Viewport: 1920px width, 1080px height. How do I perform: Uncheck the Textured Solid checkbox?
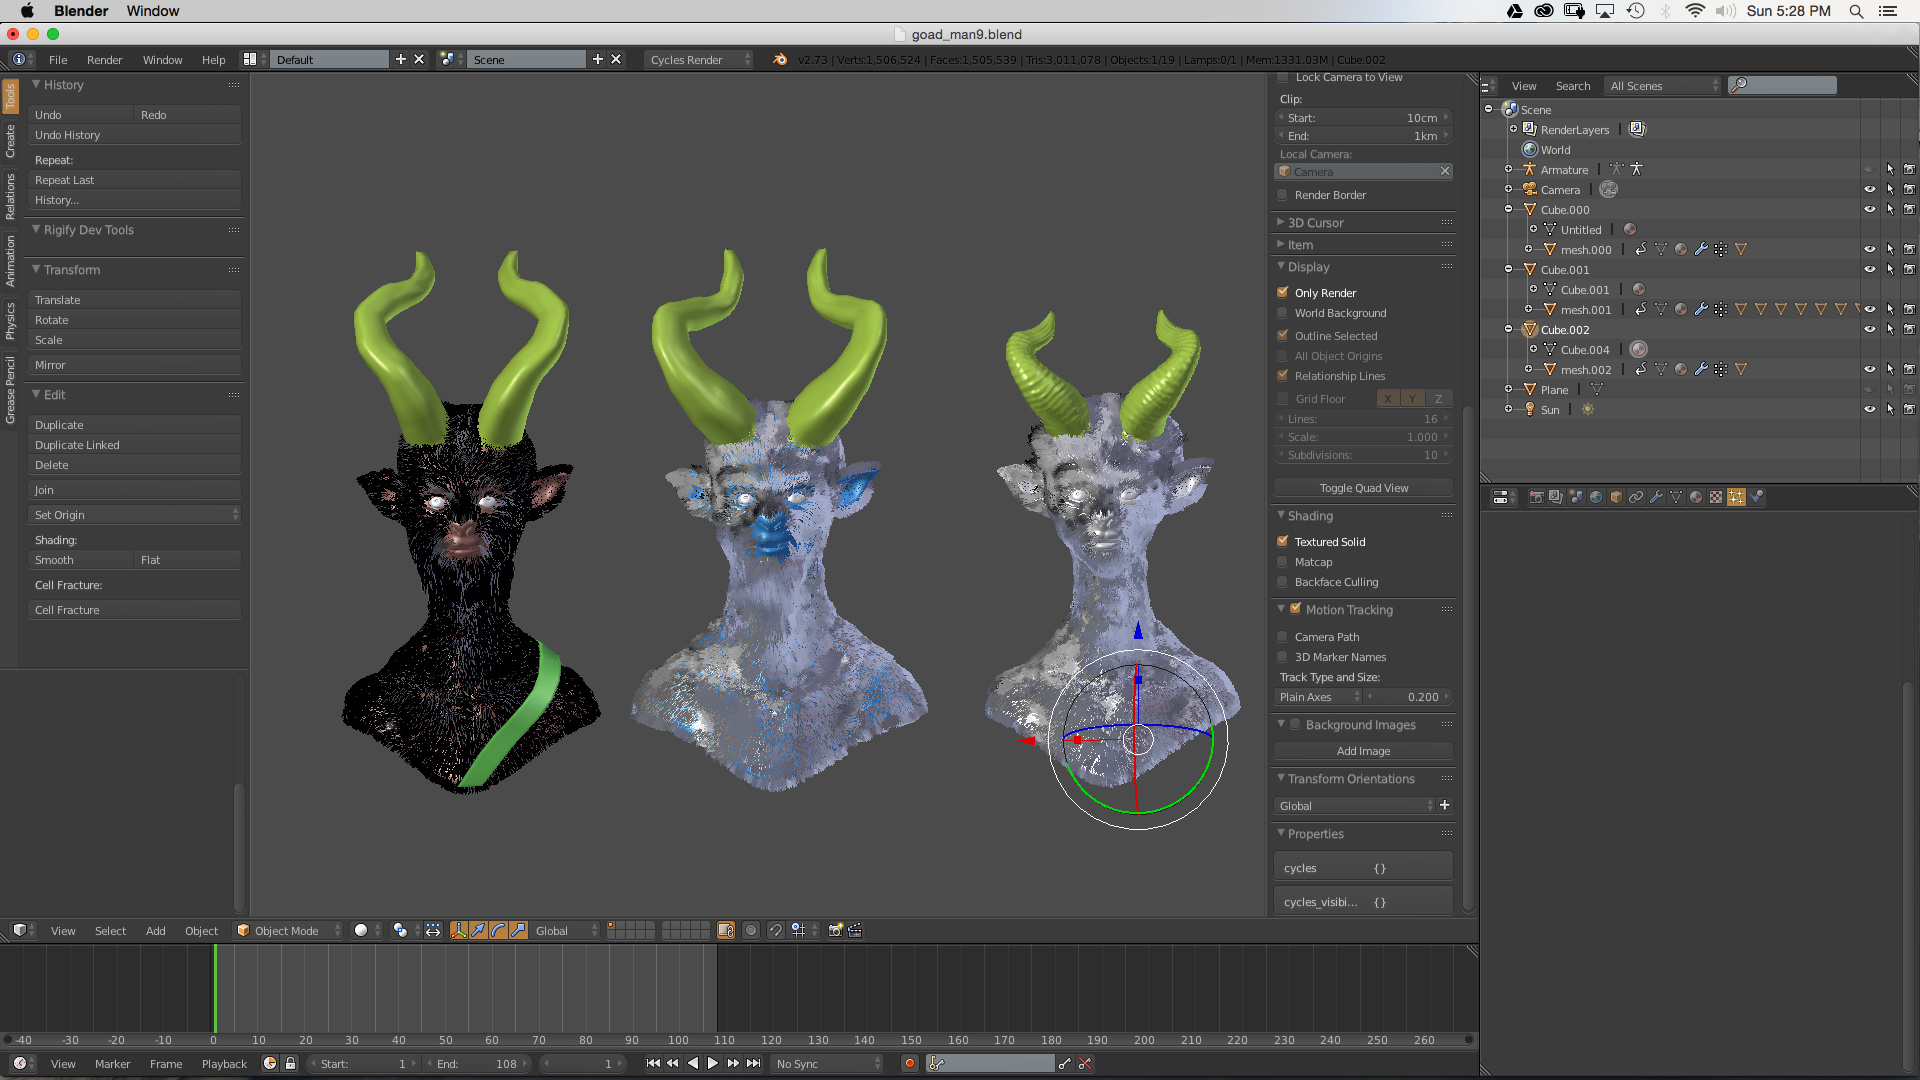(1283, 541)
